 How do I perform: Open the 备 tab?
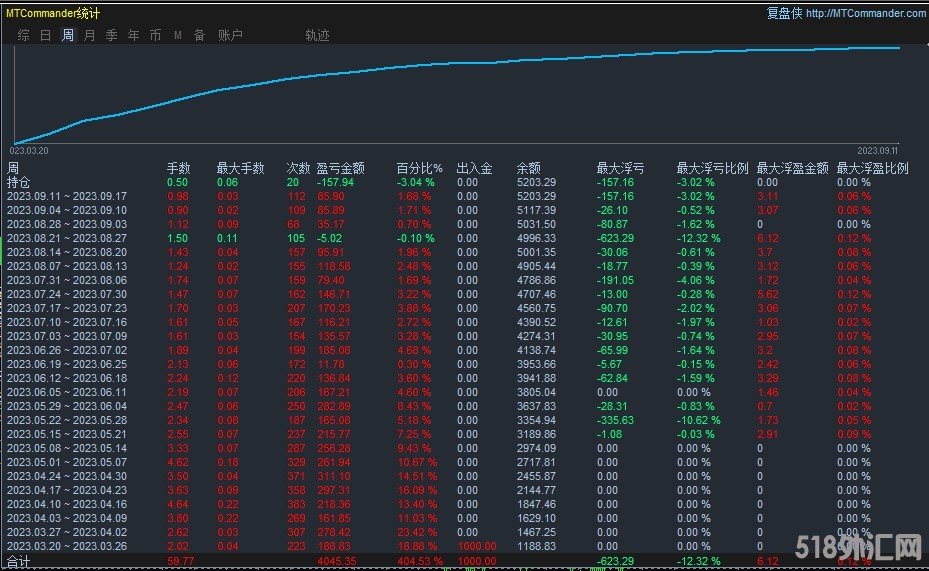click(x=199, y=35)
